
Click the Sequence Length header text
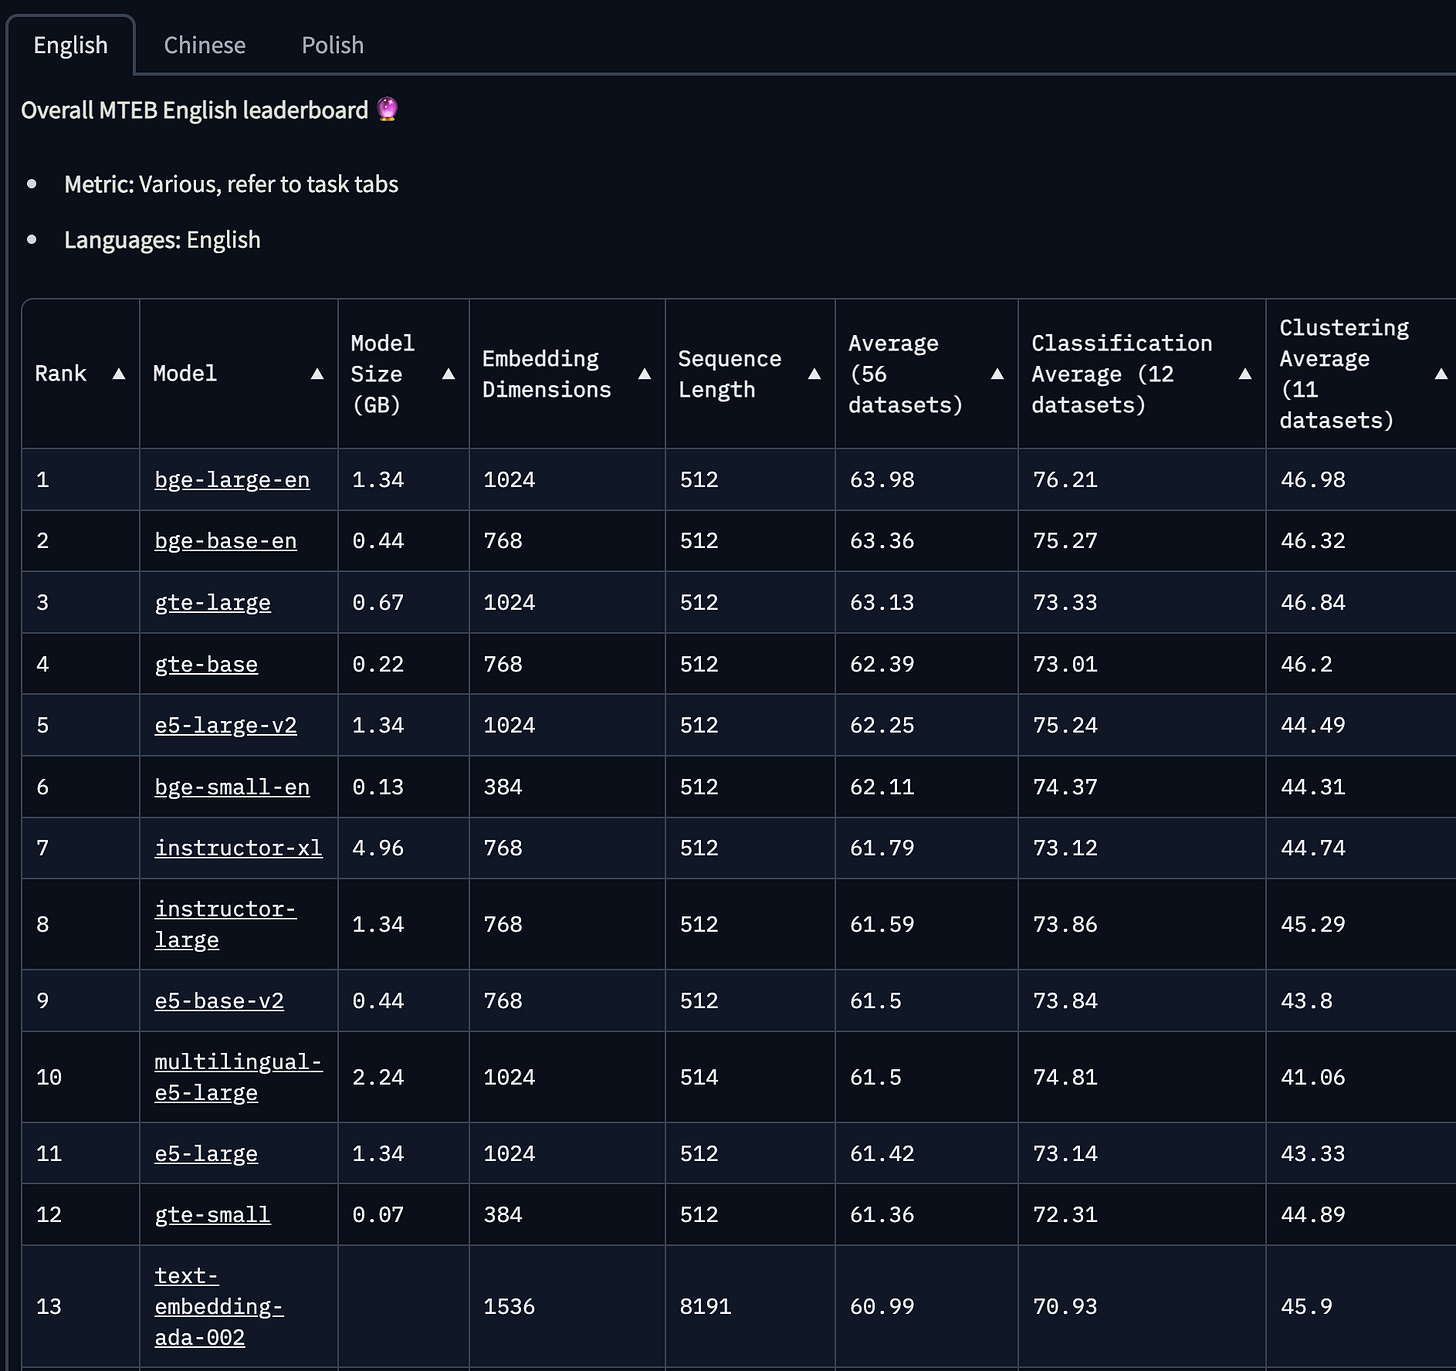(x=730, y=374)
